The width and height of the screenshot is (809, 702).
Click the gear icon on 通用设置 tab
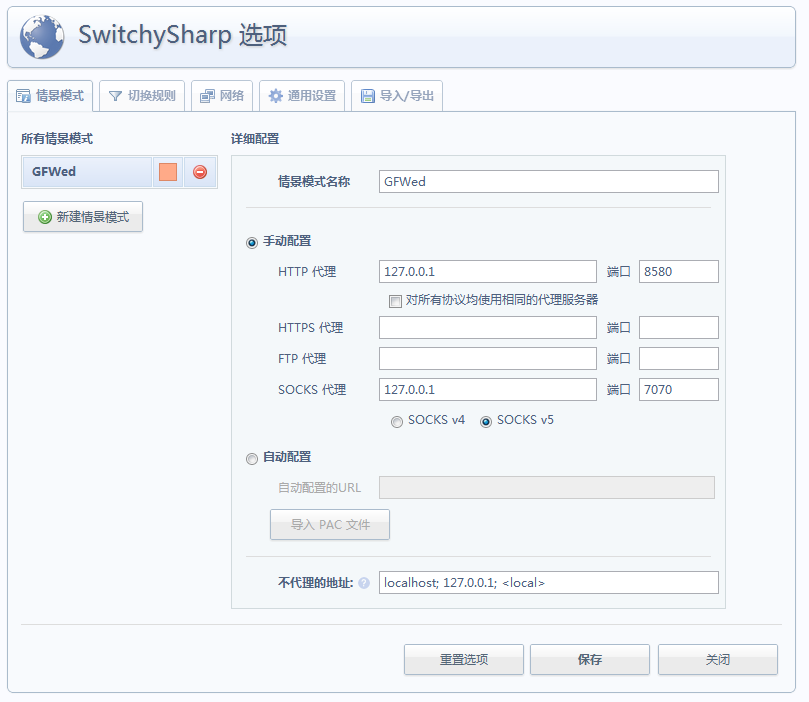(274, 96)
